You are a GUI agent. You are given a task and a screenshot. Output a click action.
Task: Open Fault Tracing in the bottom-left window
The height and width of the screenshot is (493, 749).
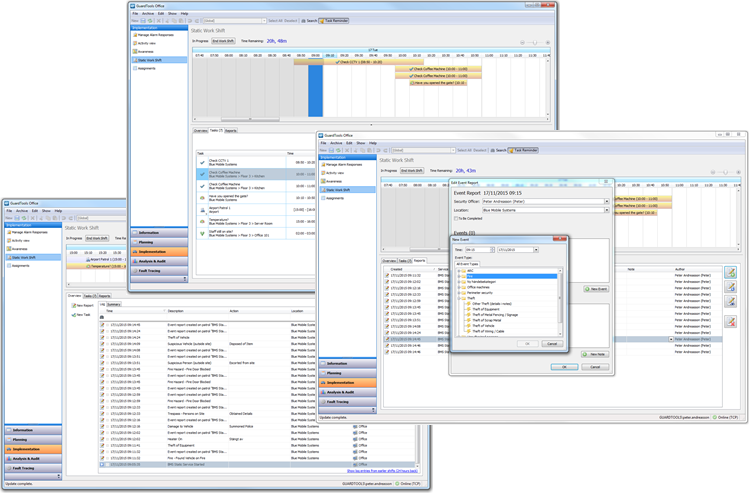[x=33, y=468]
